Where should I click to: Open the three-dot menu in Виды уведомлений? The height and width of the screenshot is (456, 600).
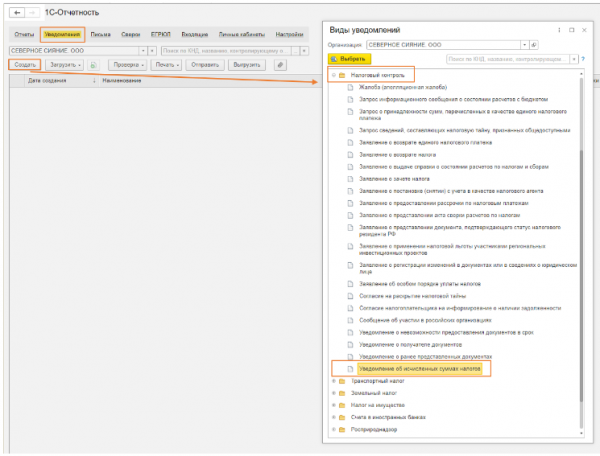(x=559, y=30)
